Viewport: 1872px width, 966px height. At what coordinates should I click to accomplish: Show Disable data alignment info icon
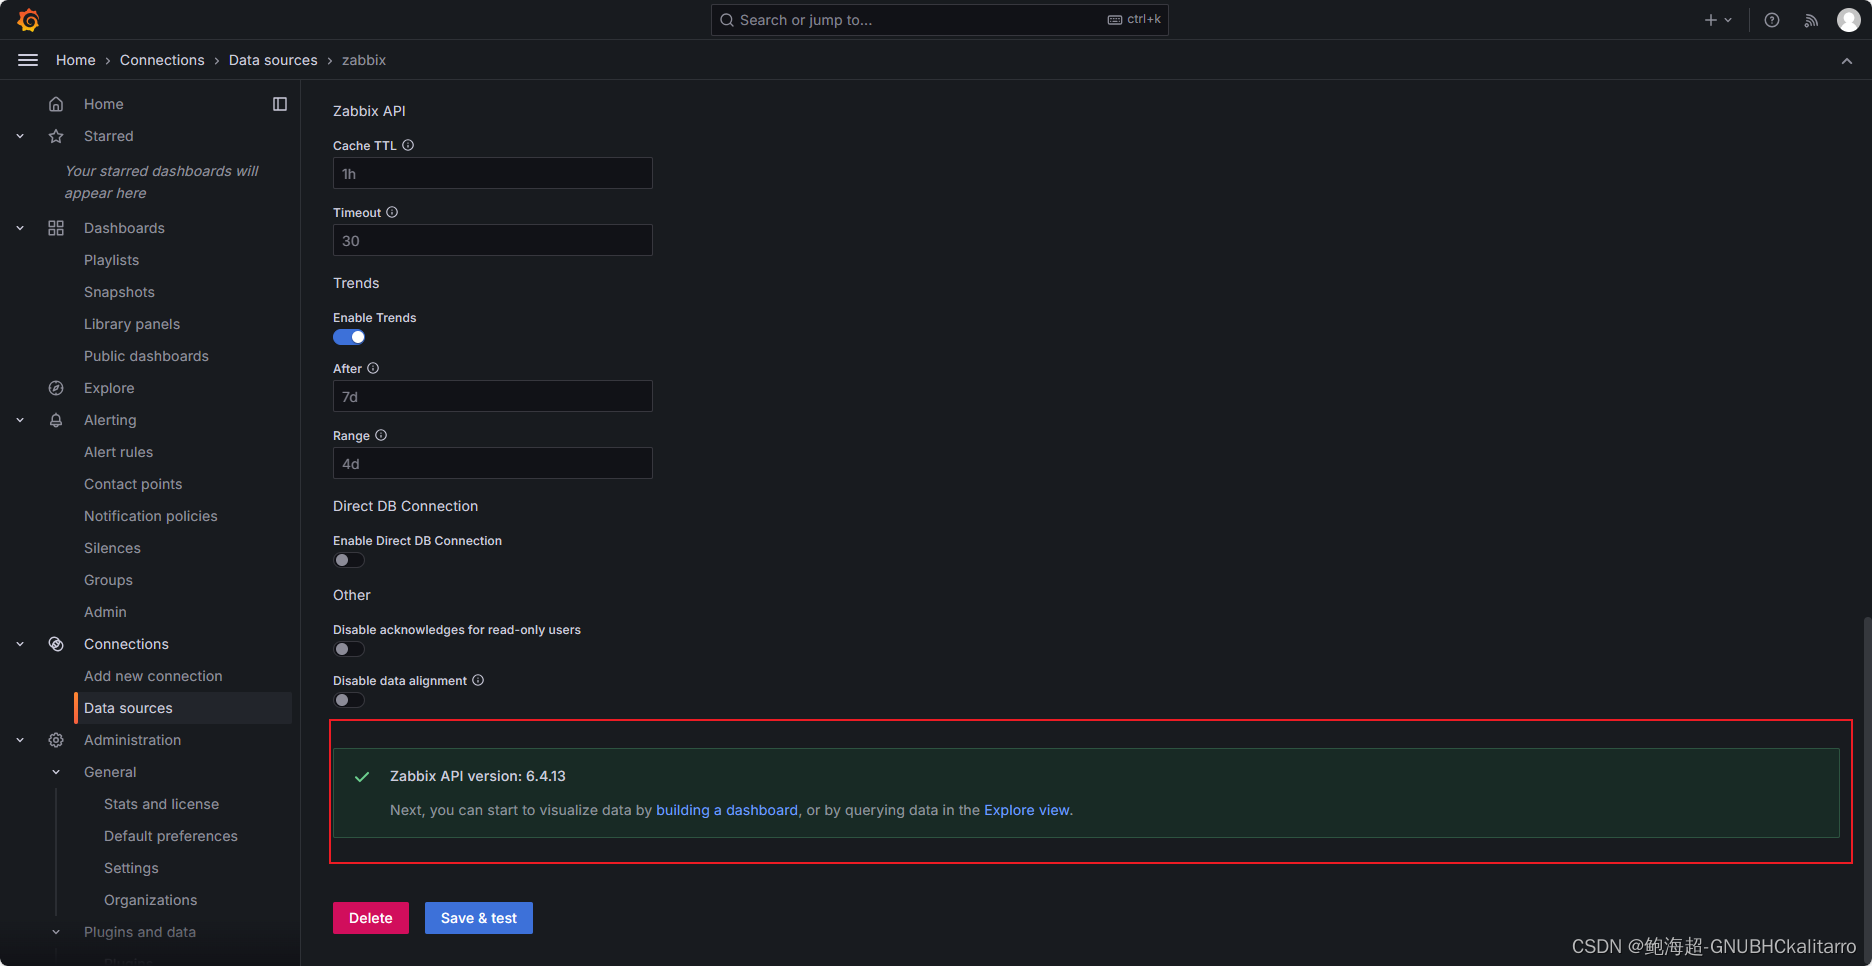pyautogui.click(x=478, y=680)
